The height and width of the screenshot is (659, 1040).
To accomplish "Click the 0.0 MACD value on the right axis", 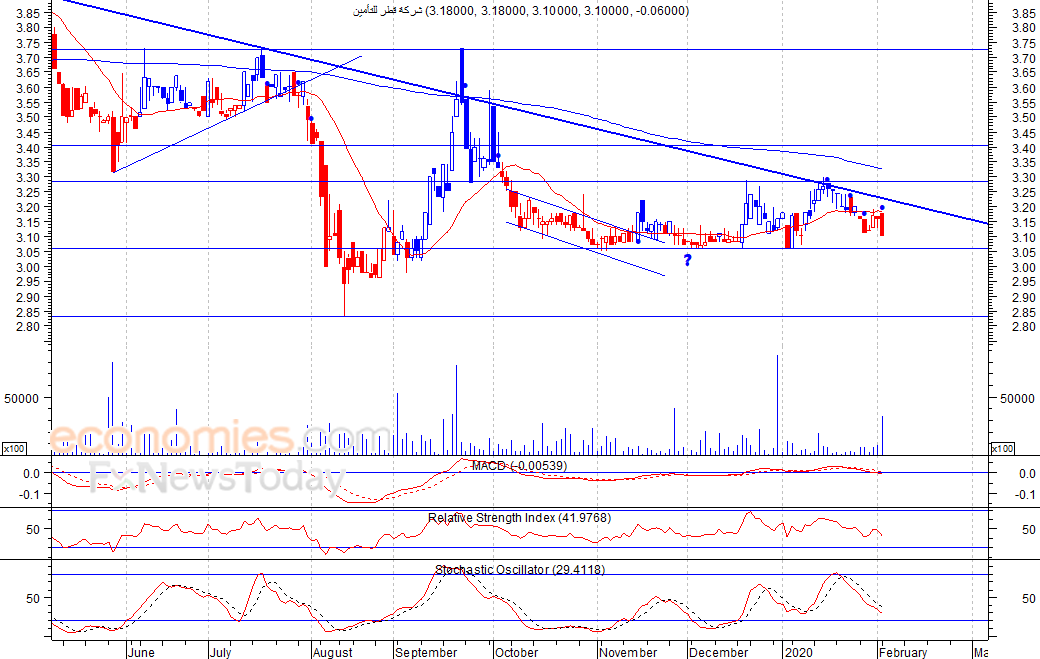I will (x=1027, y=473).
